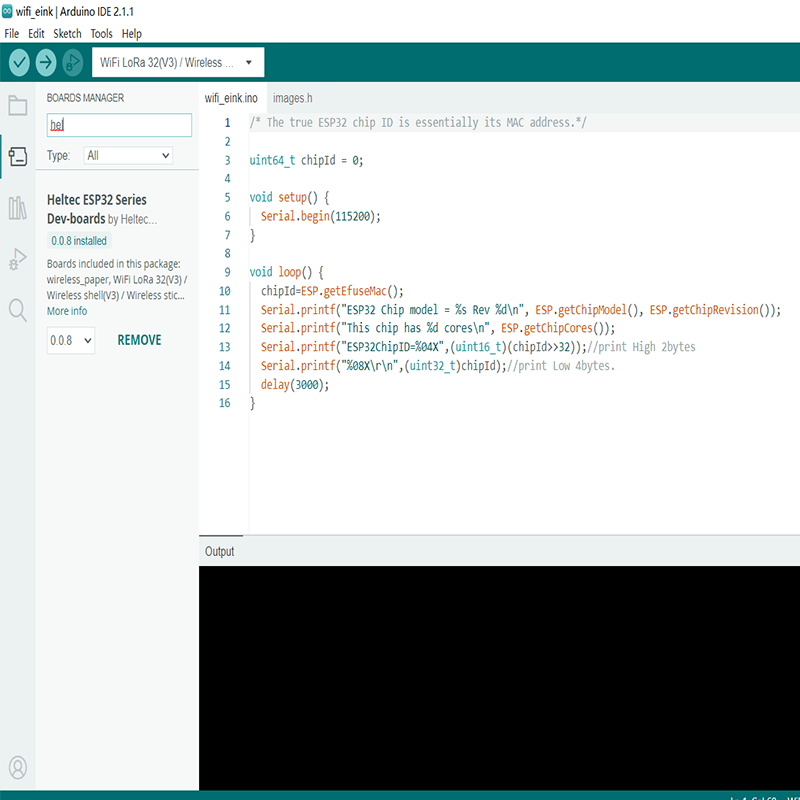Click the Verify sketch checkmark button
The image size is (800, 800).
(19, 62)
